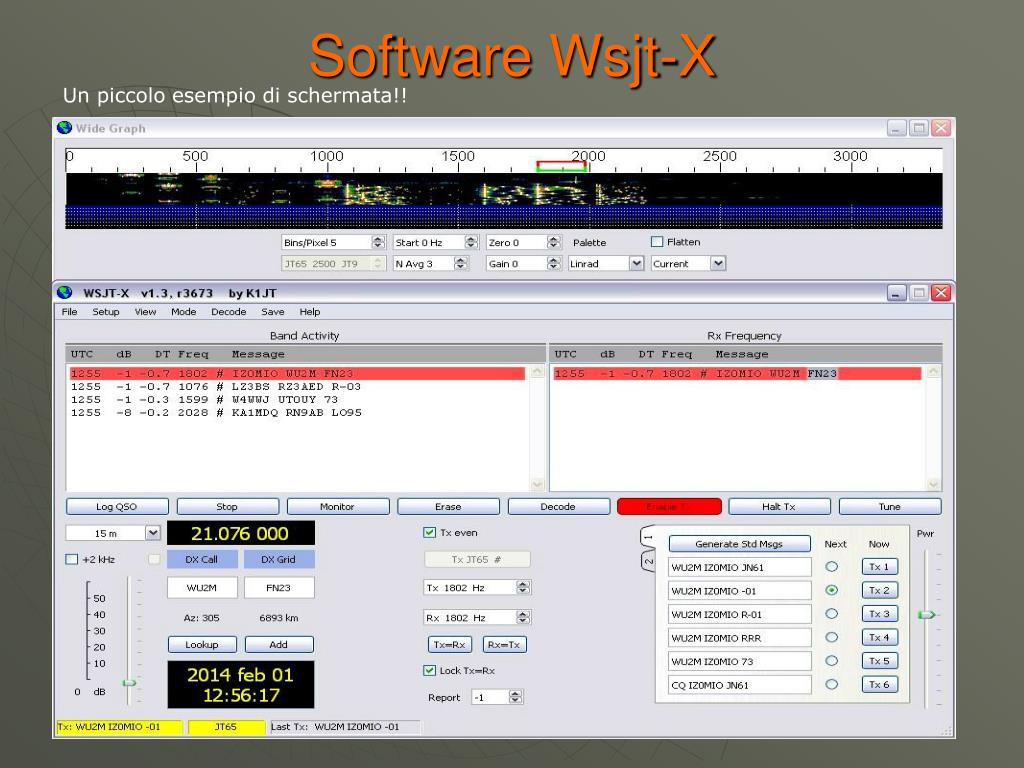Click the dB audio level slider handle
The width and height of the screenshot is (1024, 768).
pos(129,682)
